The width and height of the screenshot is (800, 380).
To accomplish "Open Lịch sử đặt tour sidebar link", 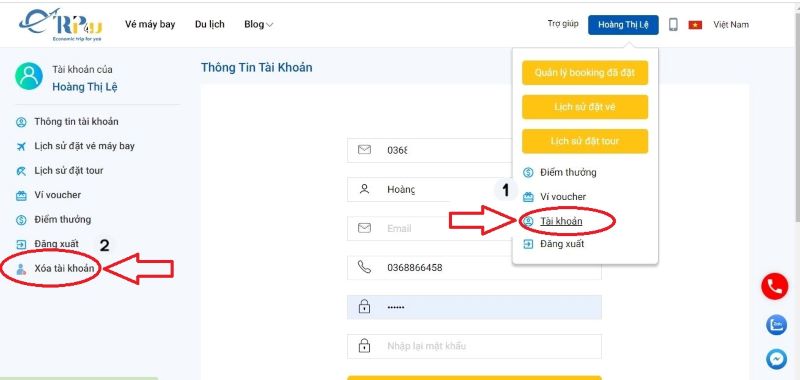I will pyautogui.click(x=68, y=170).
